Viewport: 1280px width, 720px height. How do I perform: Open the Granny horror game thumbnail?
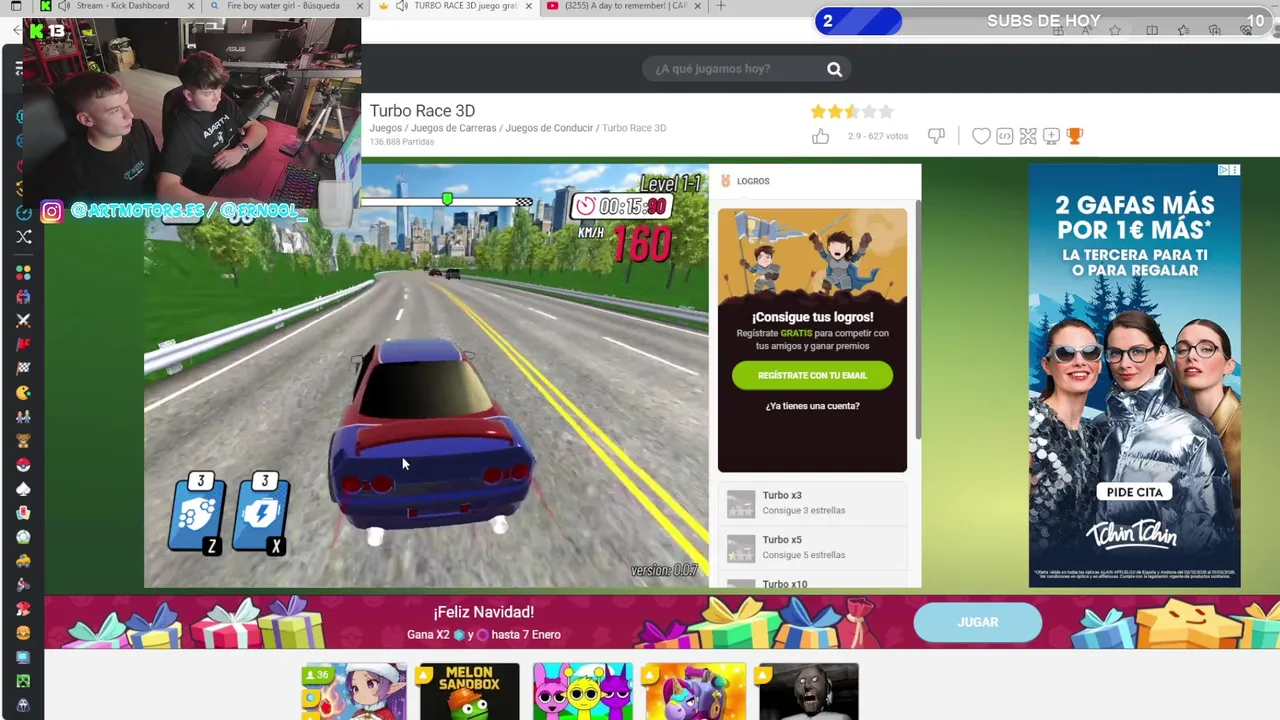808,691
